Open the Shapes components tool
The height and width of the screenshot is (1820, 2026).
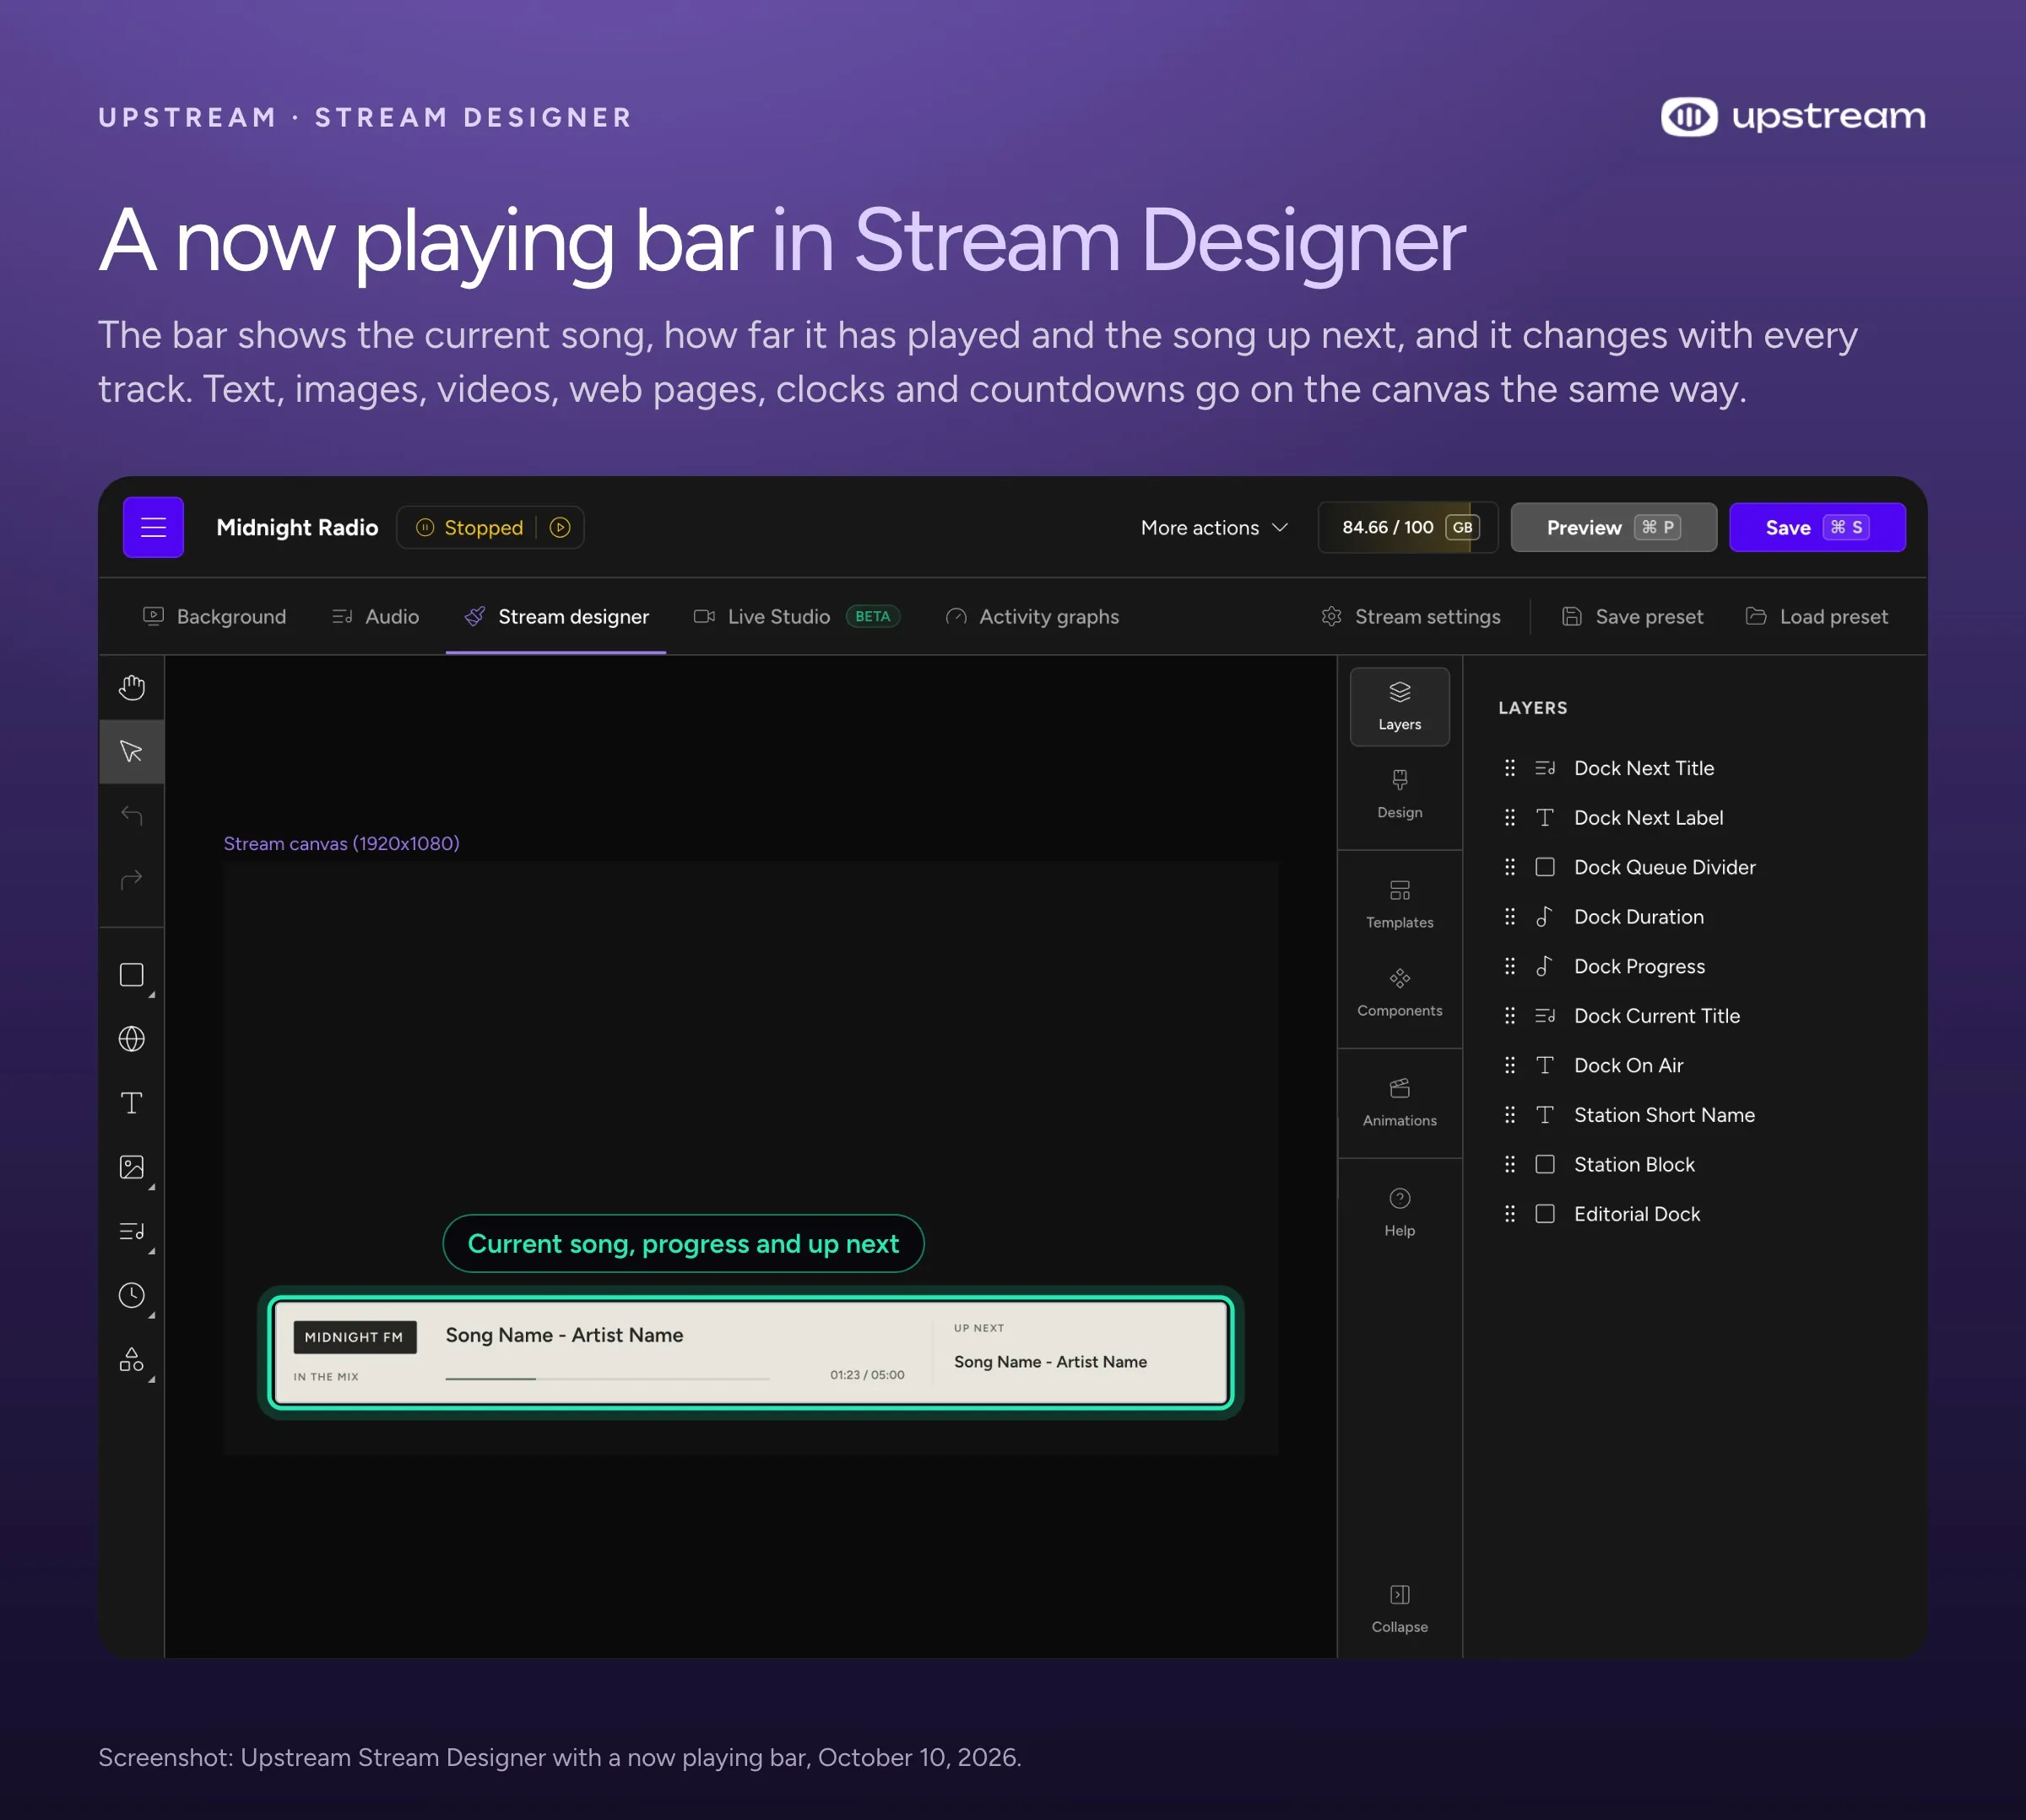coord(132,1359)
